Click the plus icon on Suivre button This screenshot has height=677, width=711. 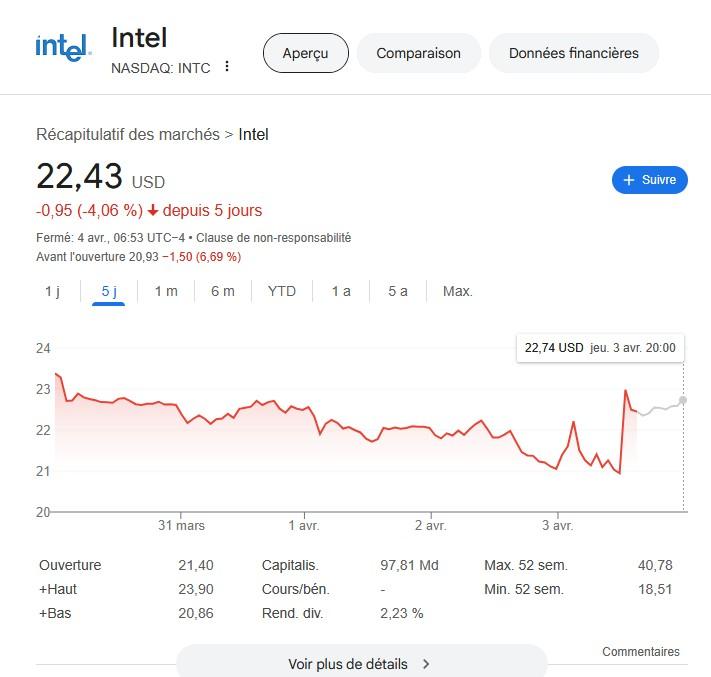click(628, 180)
